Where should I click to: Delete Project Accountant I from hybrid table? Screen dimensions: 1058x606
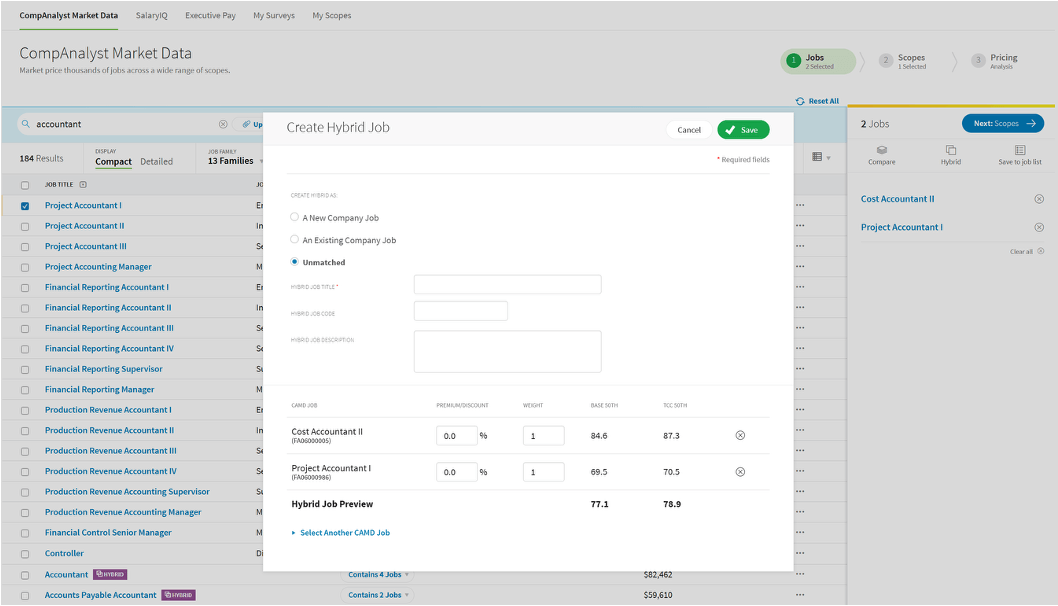pos(740,472)
